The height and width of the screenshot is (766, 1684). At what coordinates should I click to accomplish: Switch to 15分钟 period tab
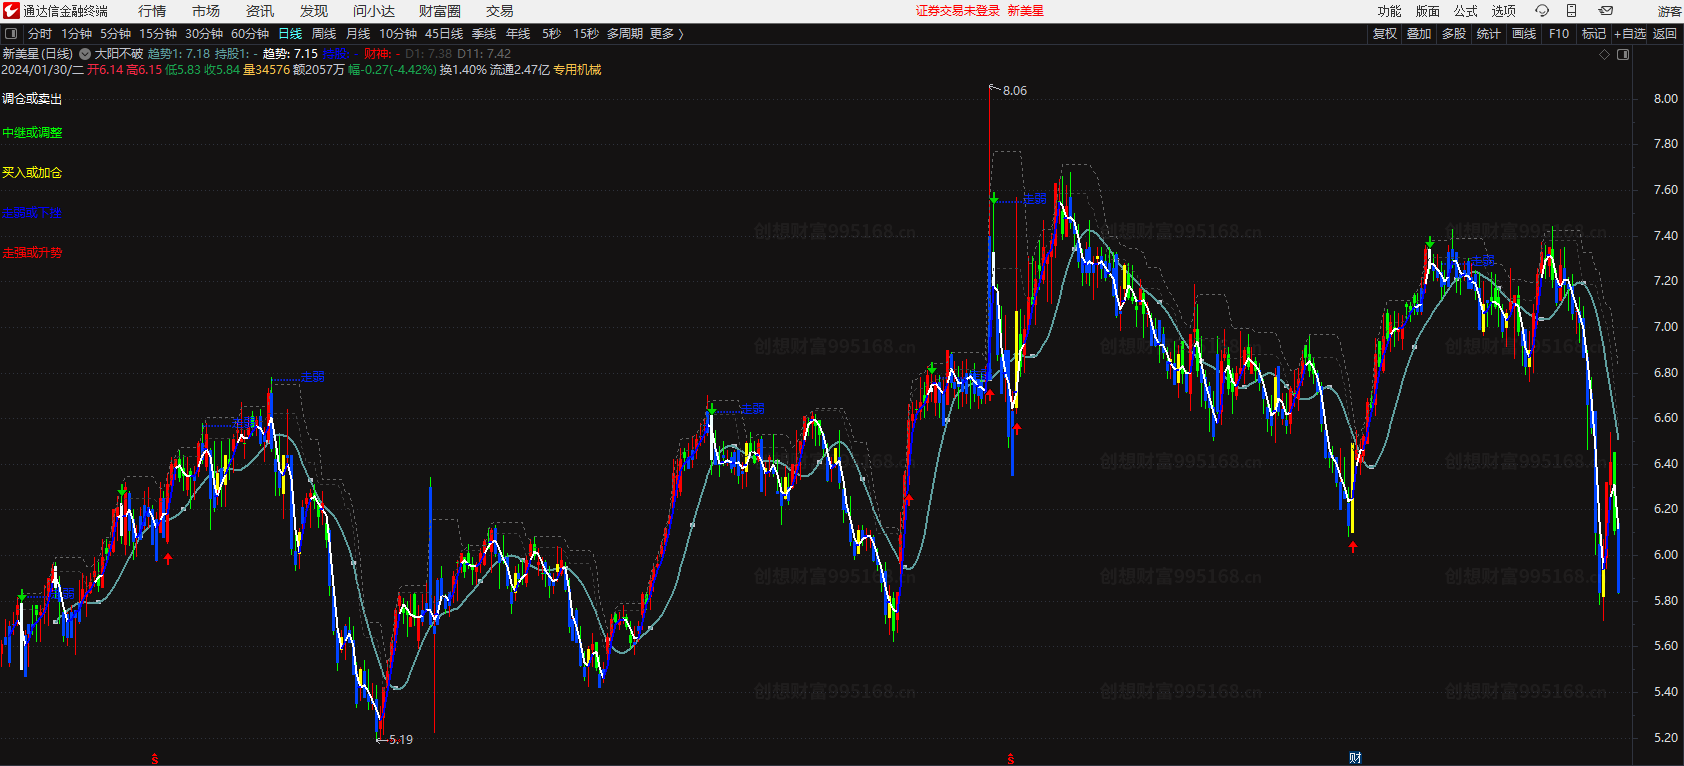158,34
